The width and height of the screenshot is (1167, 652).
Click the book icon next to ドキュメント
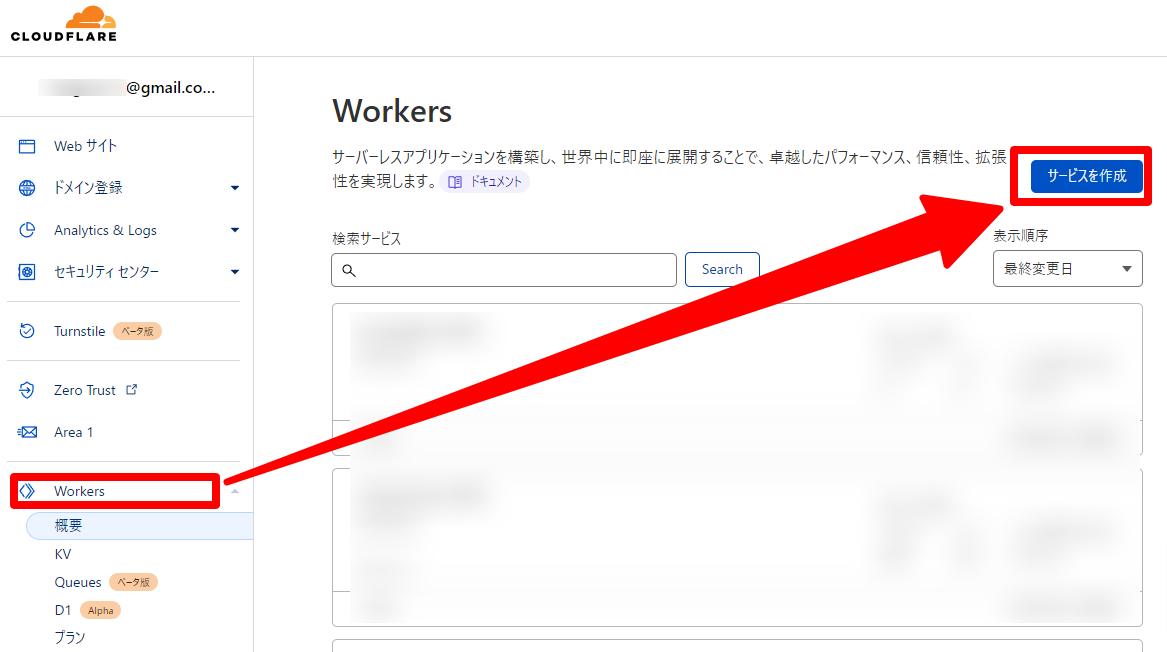tap(455, 182)
